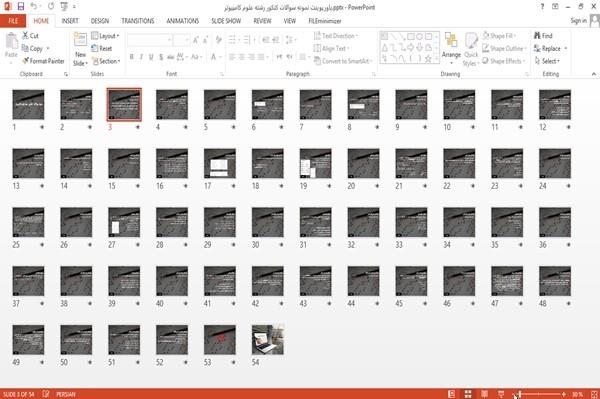
Task: Toggle Italic formatting
Action: click(x=141, y=57)
